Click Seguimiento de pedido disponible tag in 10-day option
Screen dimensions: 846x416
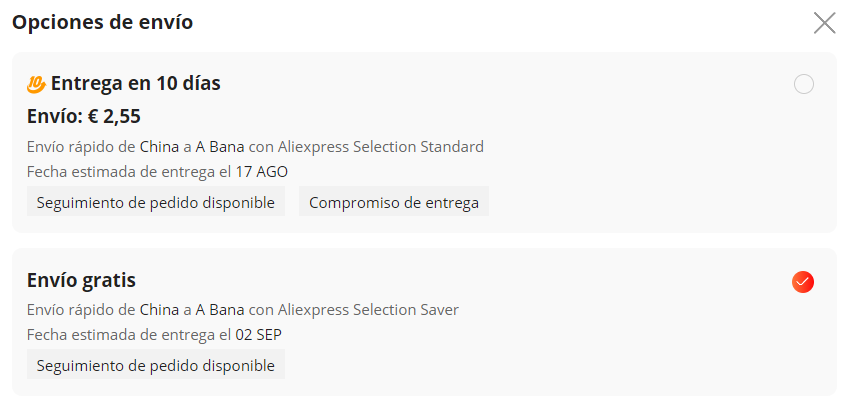pyautogui.click(x=155, y=203)
